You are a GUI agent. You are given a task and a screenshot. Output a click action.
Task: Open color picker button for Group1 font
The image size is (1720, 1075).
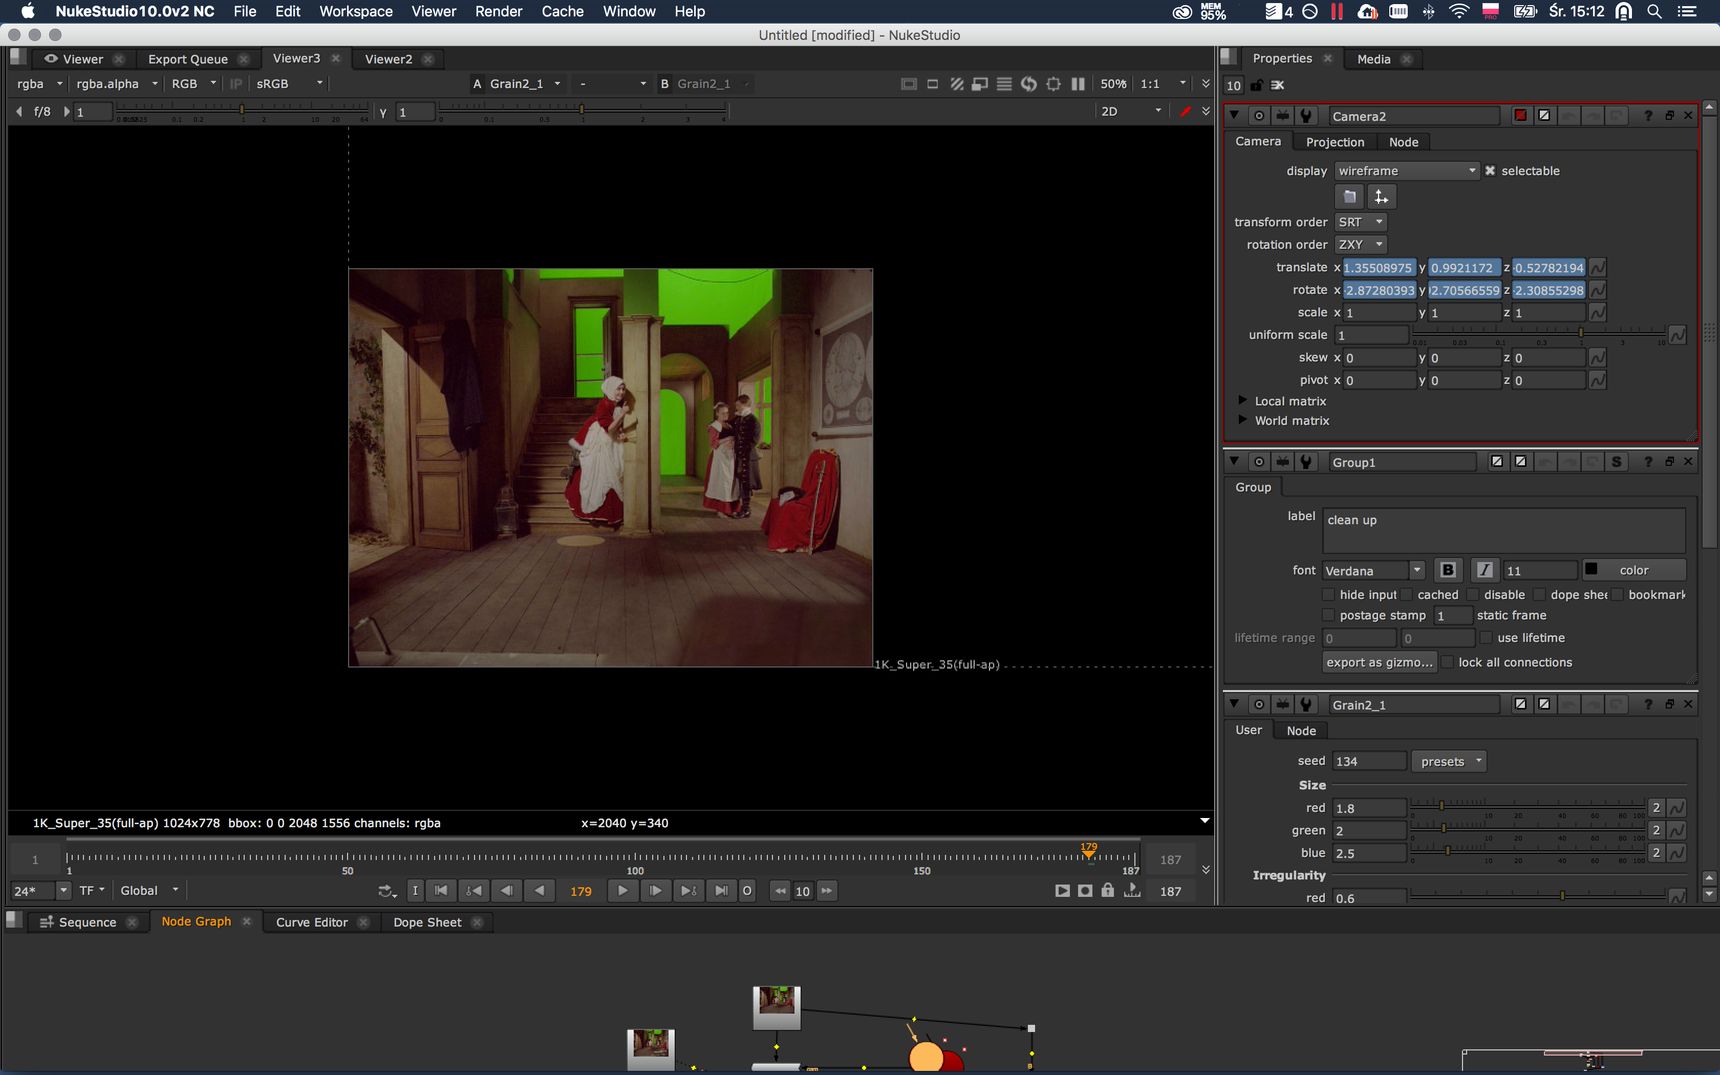click(x=1634, y=570)
